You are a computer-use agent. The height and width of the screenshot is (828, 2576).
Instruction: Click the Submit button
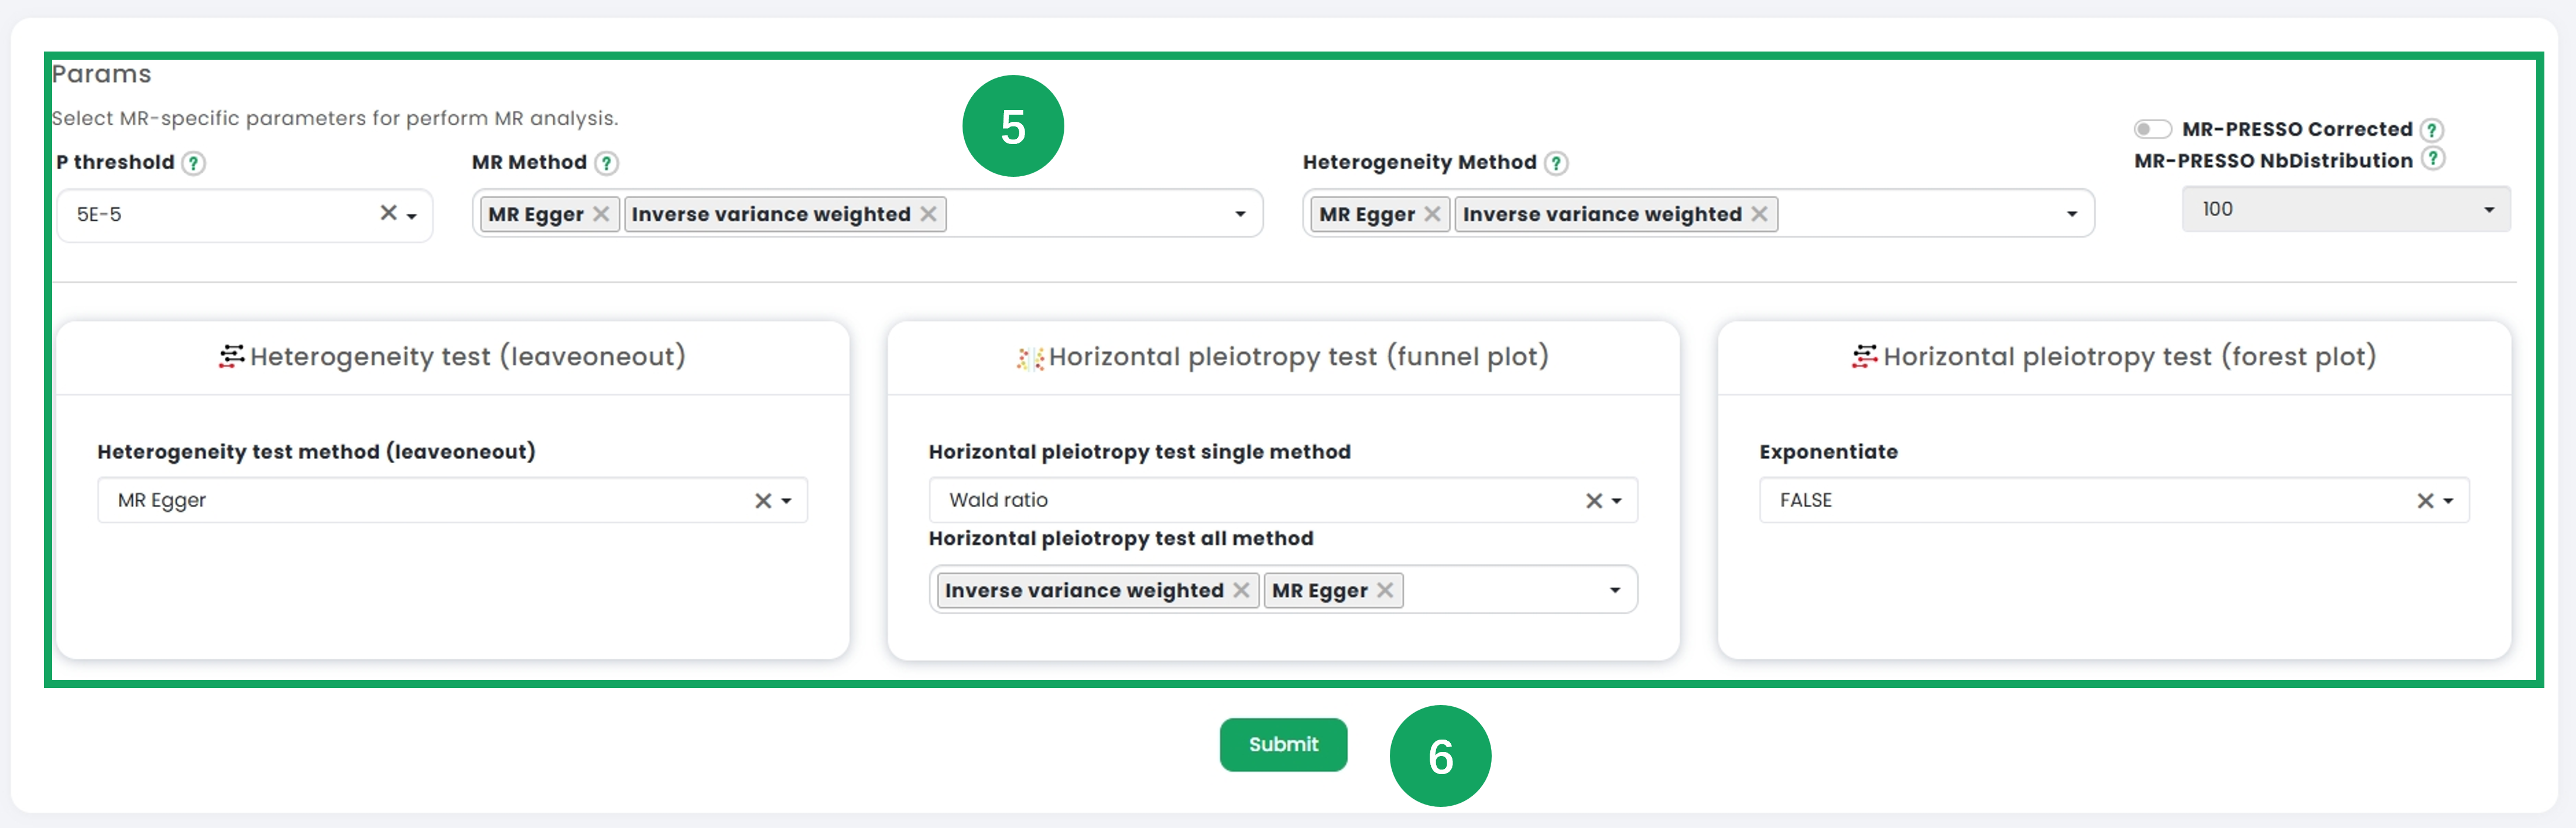(1283, 744)
